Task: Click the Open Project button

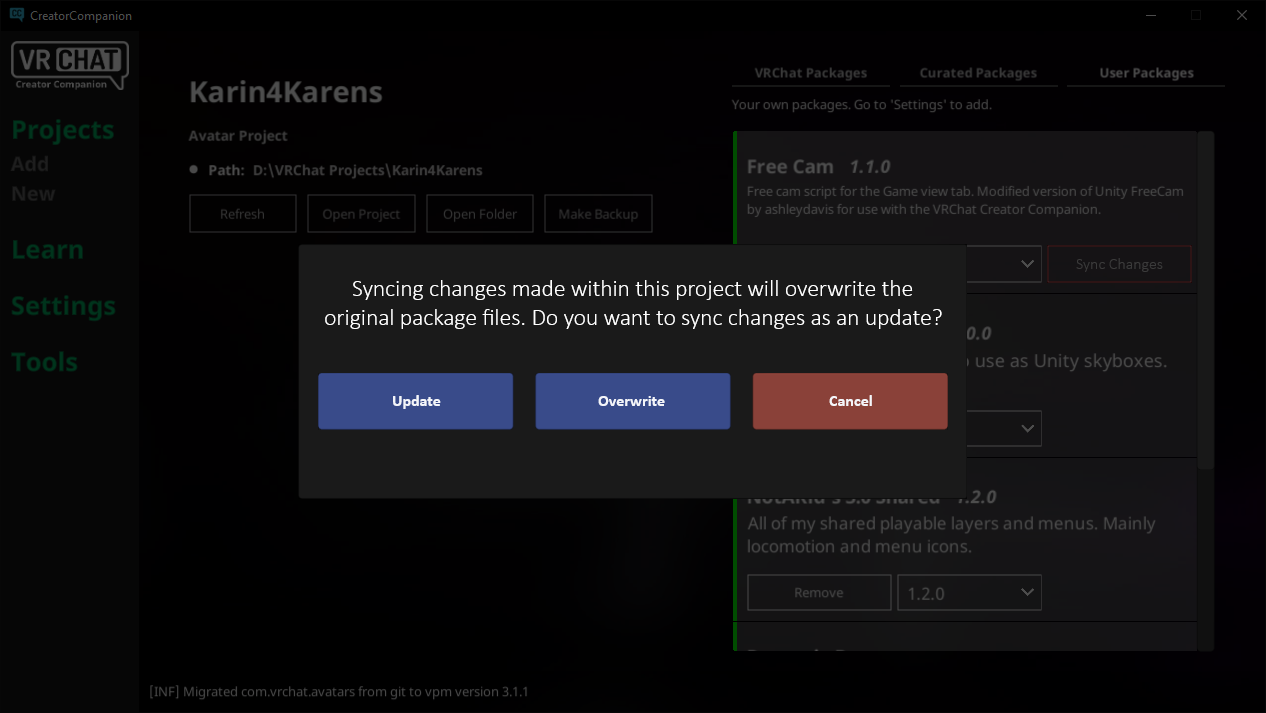Action: click(361, 214)
